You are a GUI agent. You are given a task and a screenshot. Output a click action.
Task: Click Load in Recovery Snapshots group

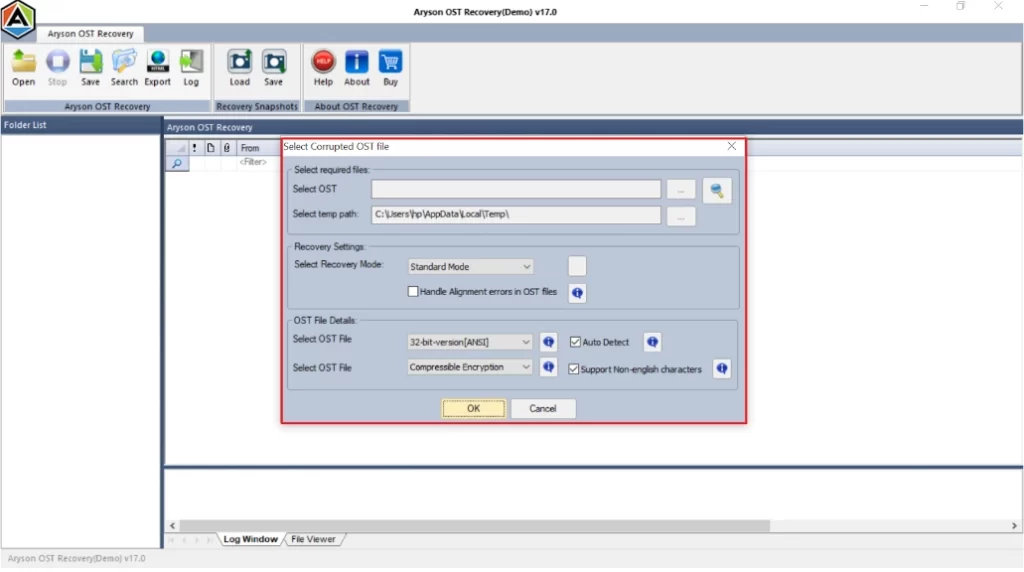(240, 62)
